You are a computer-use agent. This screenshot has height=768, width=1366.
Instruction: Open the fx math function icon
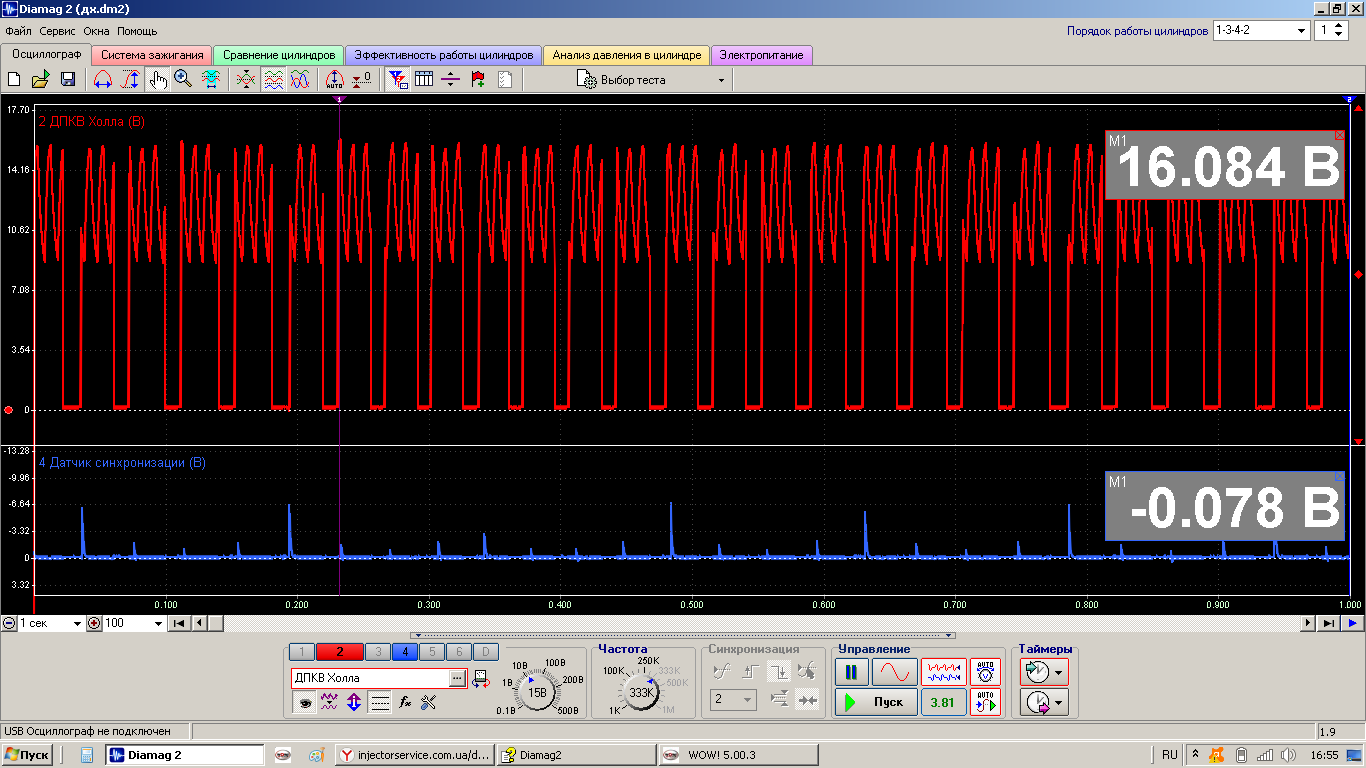(405, 703)
